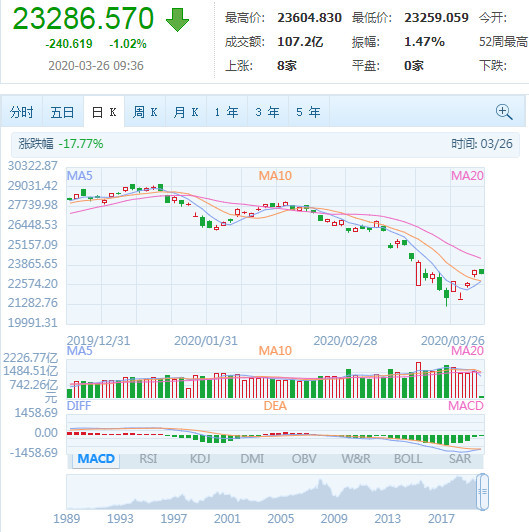The image size is (529, 532).
Task: Click the last candlestick on the price chart
Action: [x=481, y=271]
